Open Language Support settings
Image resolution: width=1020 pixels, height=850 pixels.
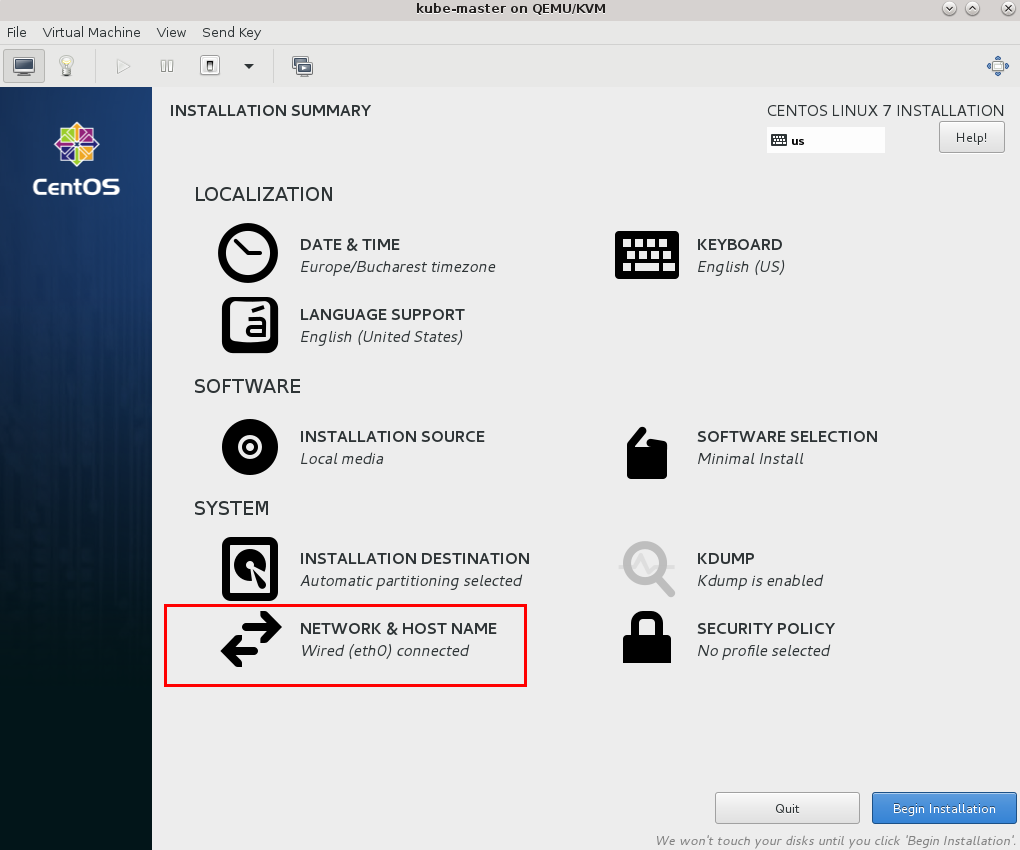point(381,325)
